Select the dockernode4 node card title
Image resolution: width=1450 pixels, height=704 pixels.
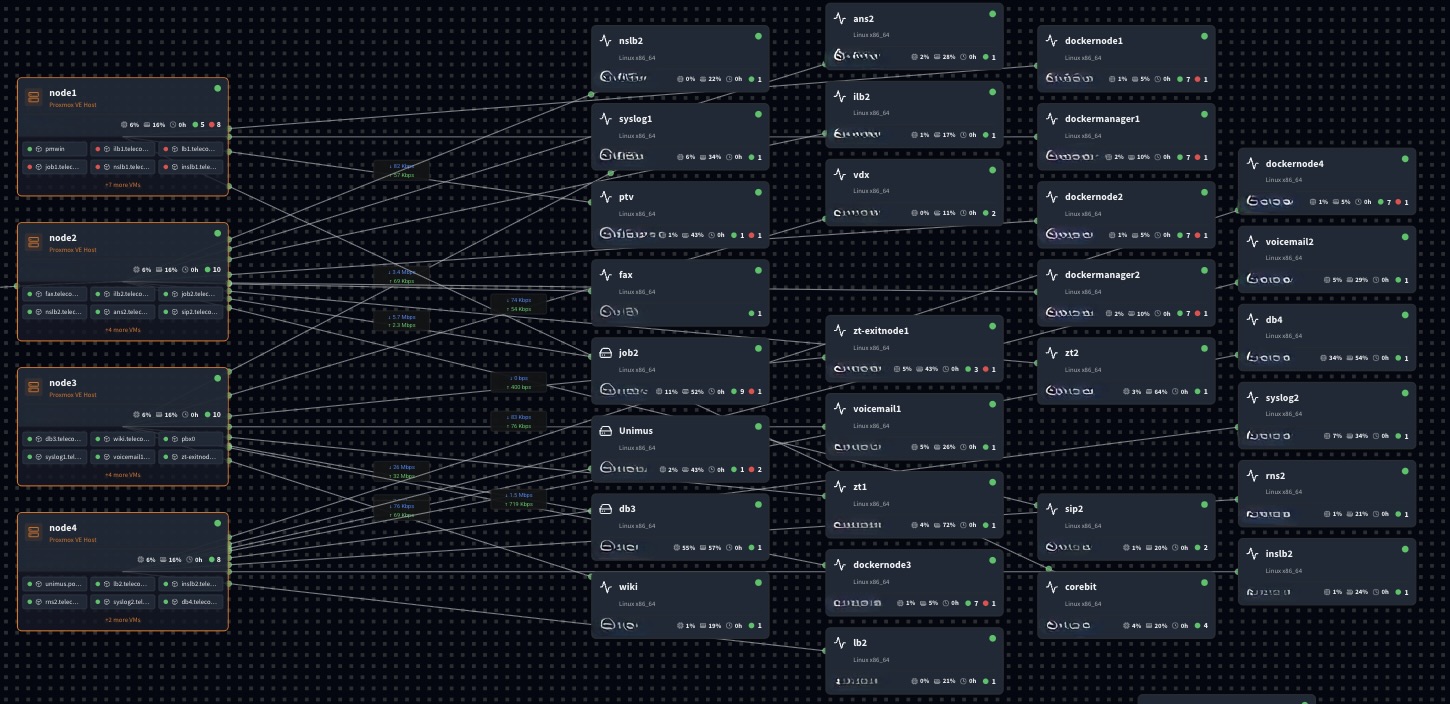coord(1294,164)
